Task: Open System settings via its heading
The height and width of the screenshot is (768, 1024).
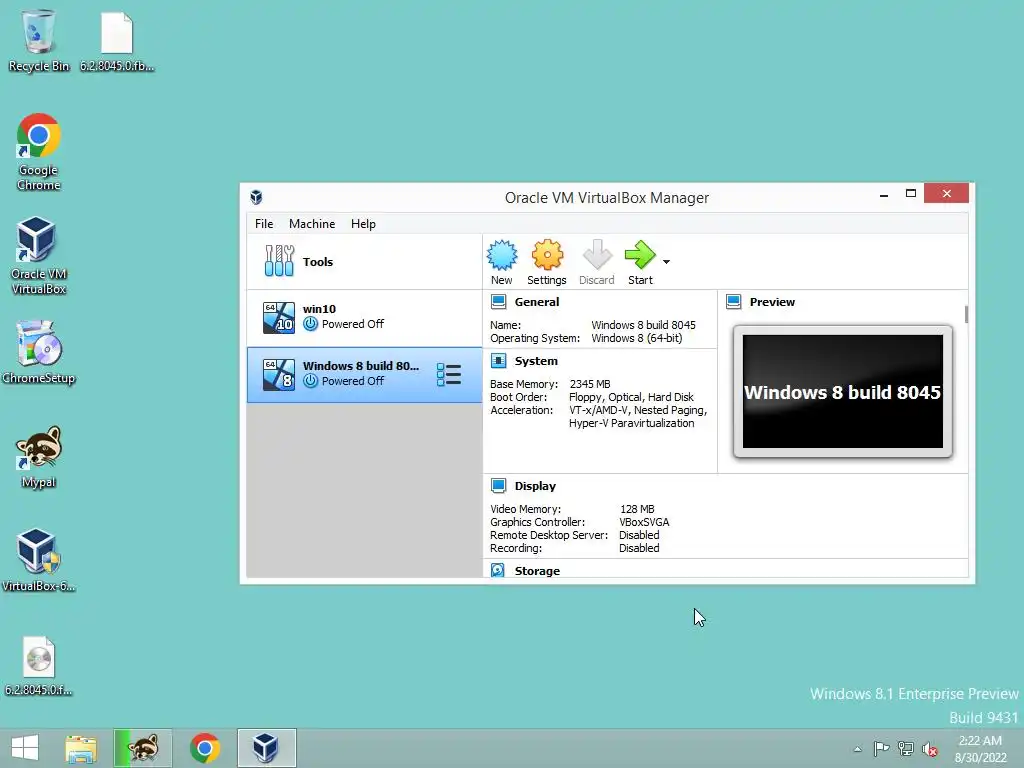Action: (x=536, y=361)
